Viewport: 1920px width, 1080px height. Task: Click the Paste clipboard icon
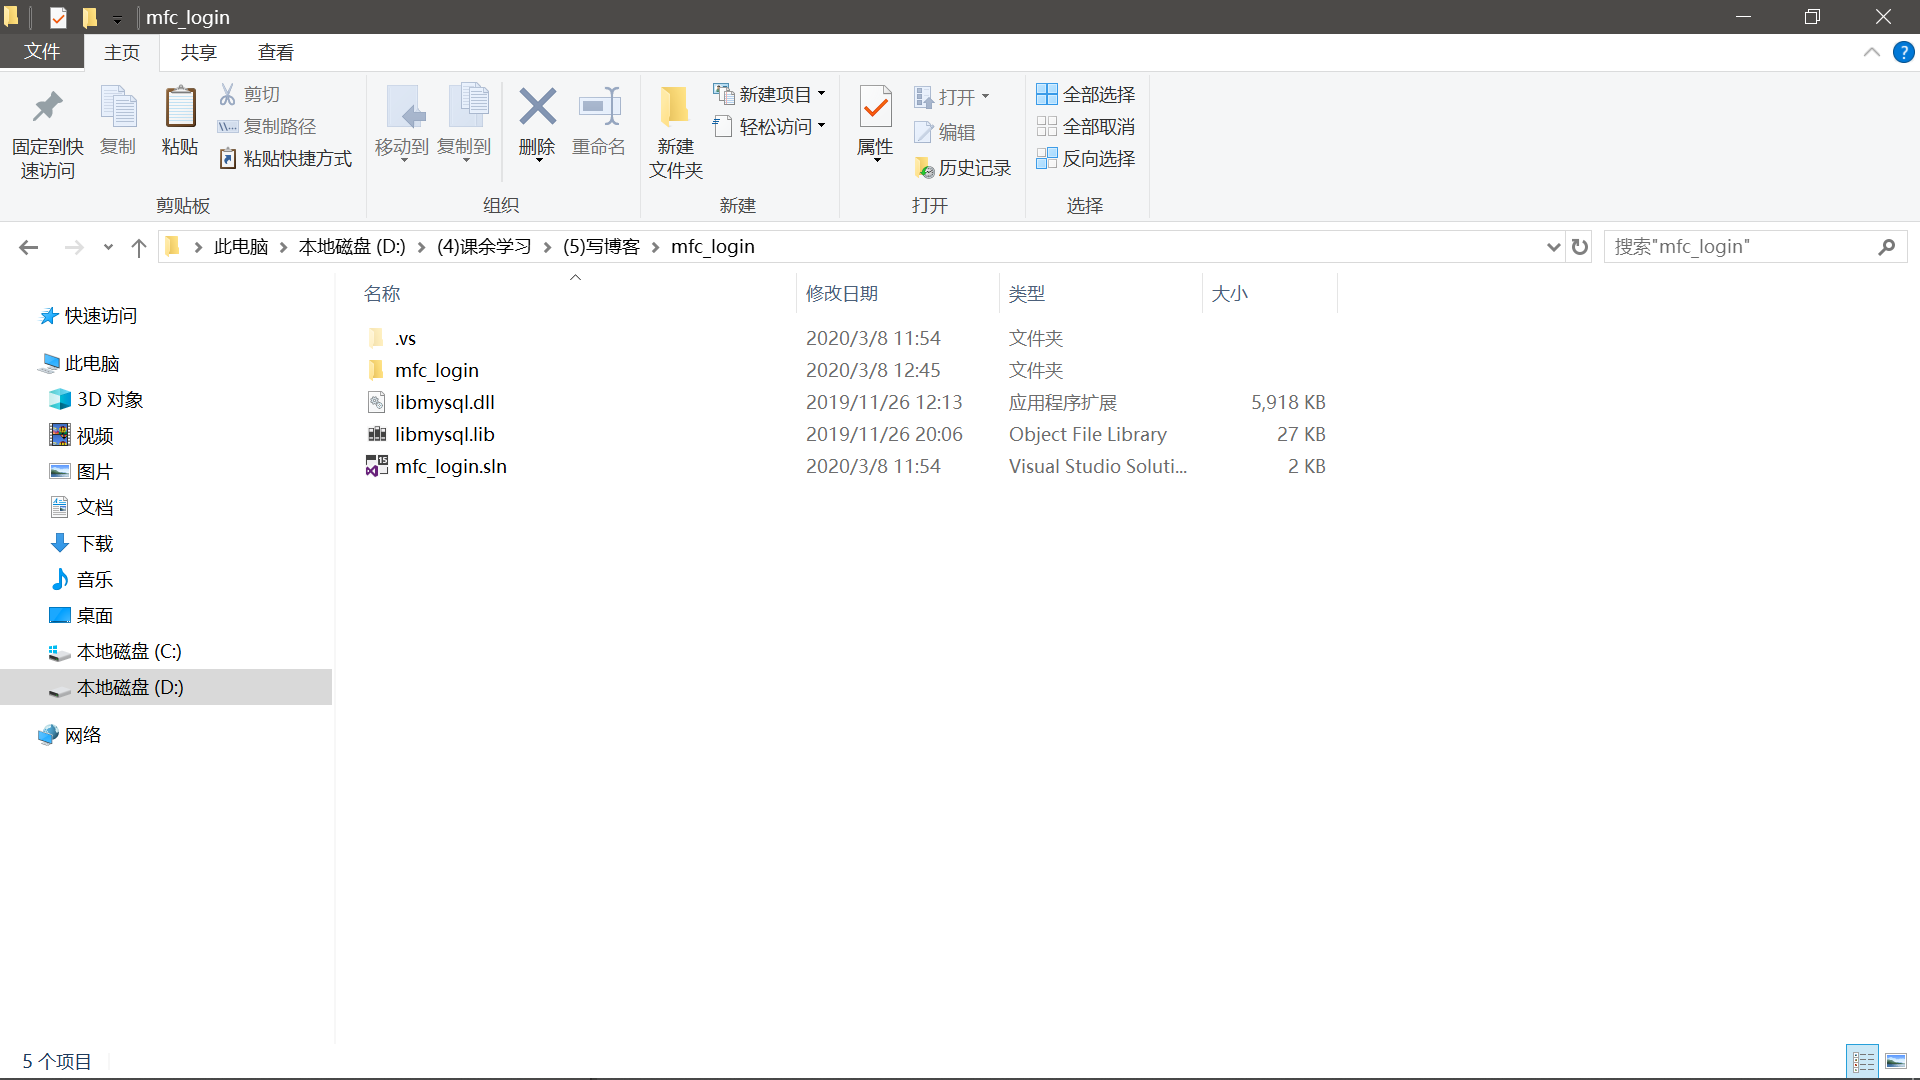[180, 108]
